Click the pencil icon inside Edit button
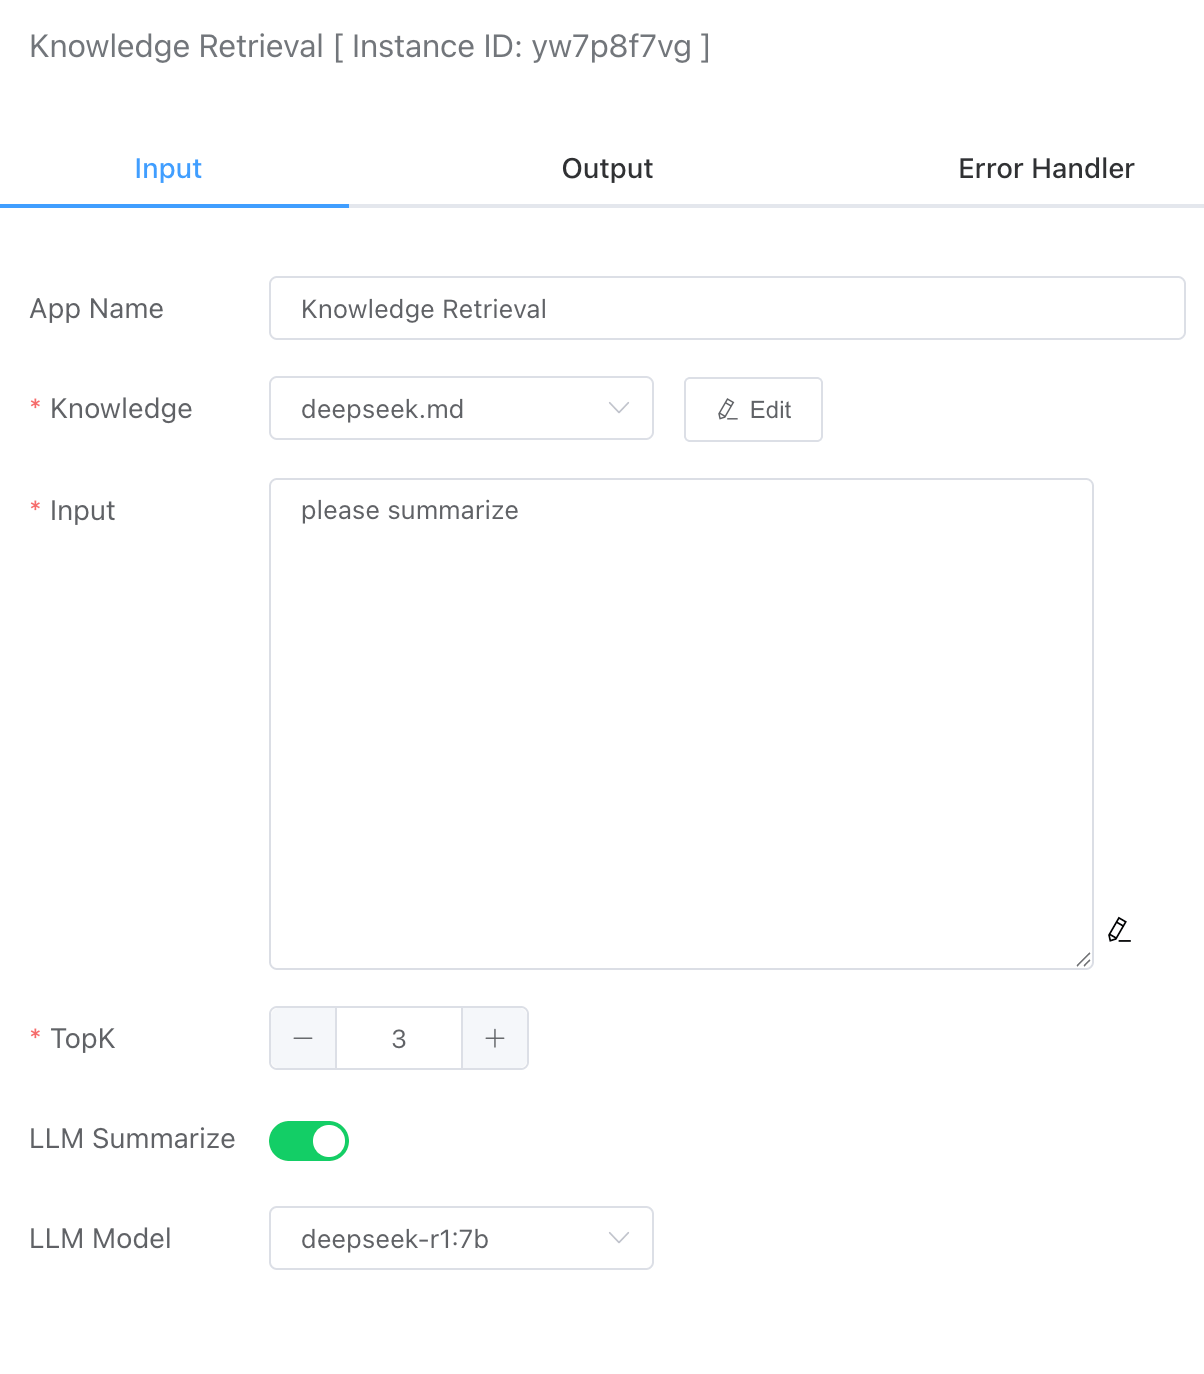The height and width of the screenshot is (1374, 1204). point(728,409)
